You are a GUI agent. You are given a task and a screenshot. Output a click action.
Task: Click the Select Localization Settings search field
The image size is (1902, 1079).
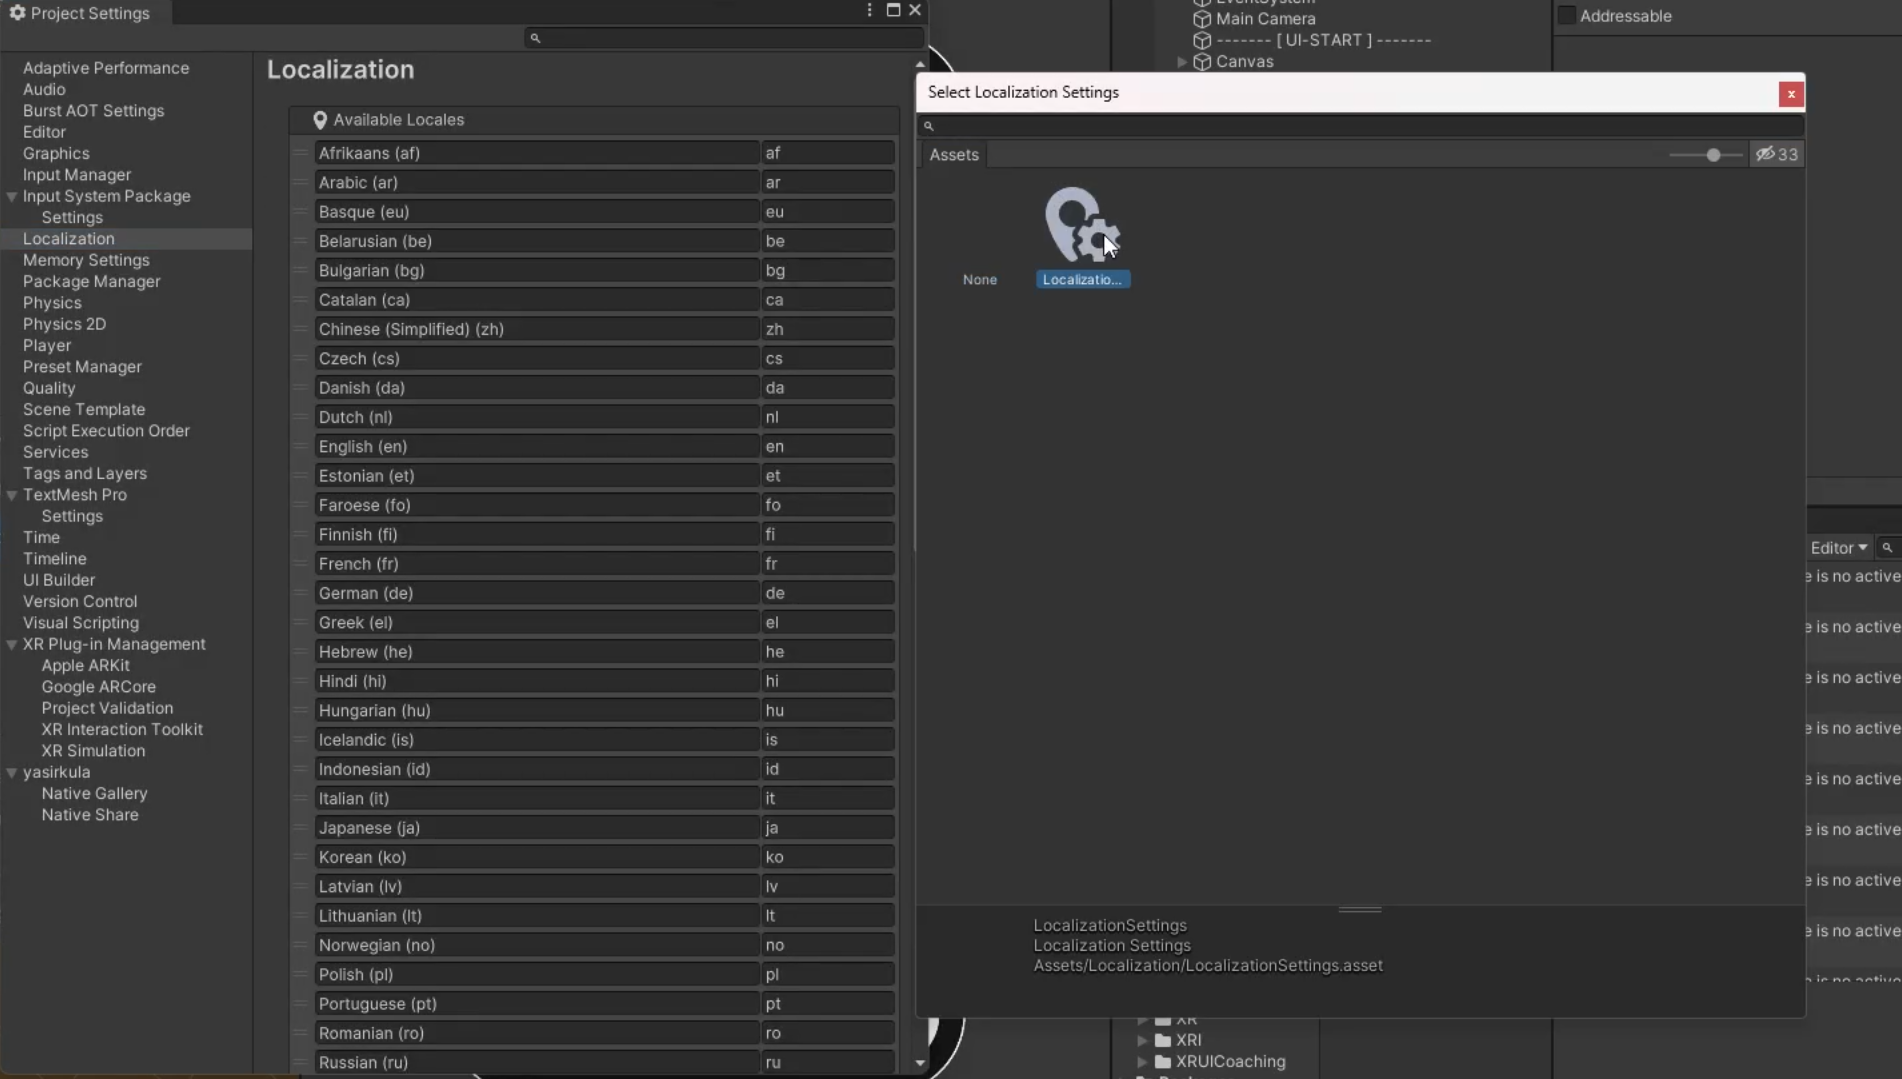[x=1360, y=126]
